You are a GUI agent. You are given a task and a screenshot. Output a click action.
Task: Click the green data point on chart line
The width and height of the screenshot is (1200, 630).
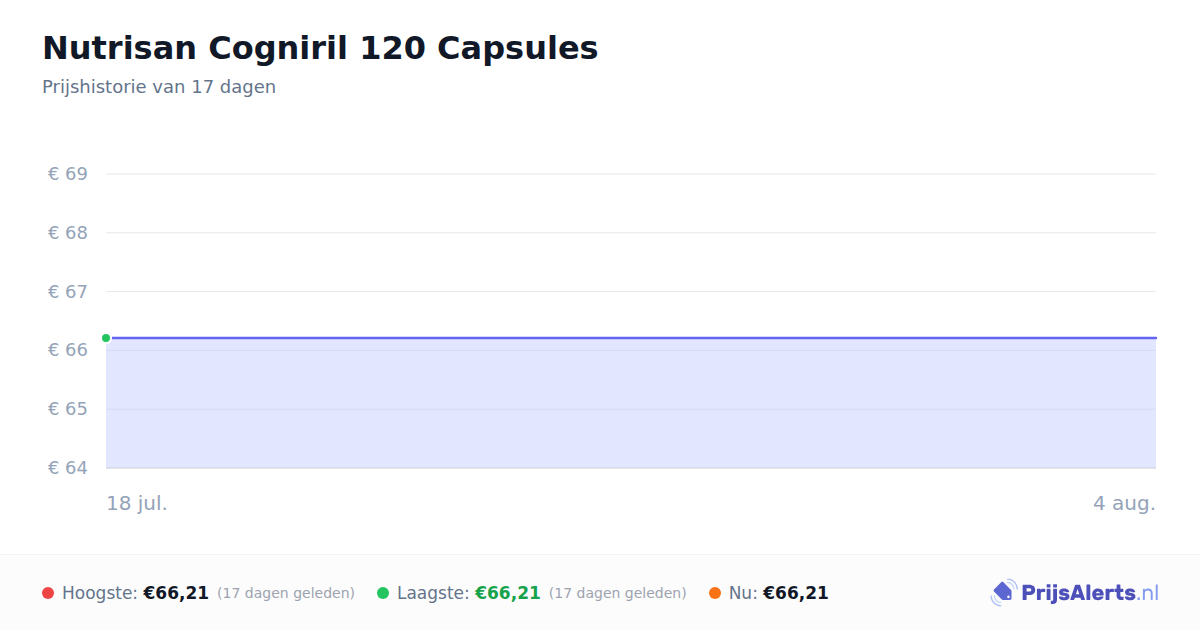click(106, 338)
